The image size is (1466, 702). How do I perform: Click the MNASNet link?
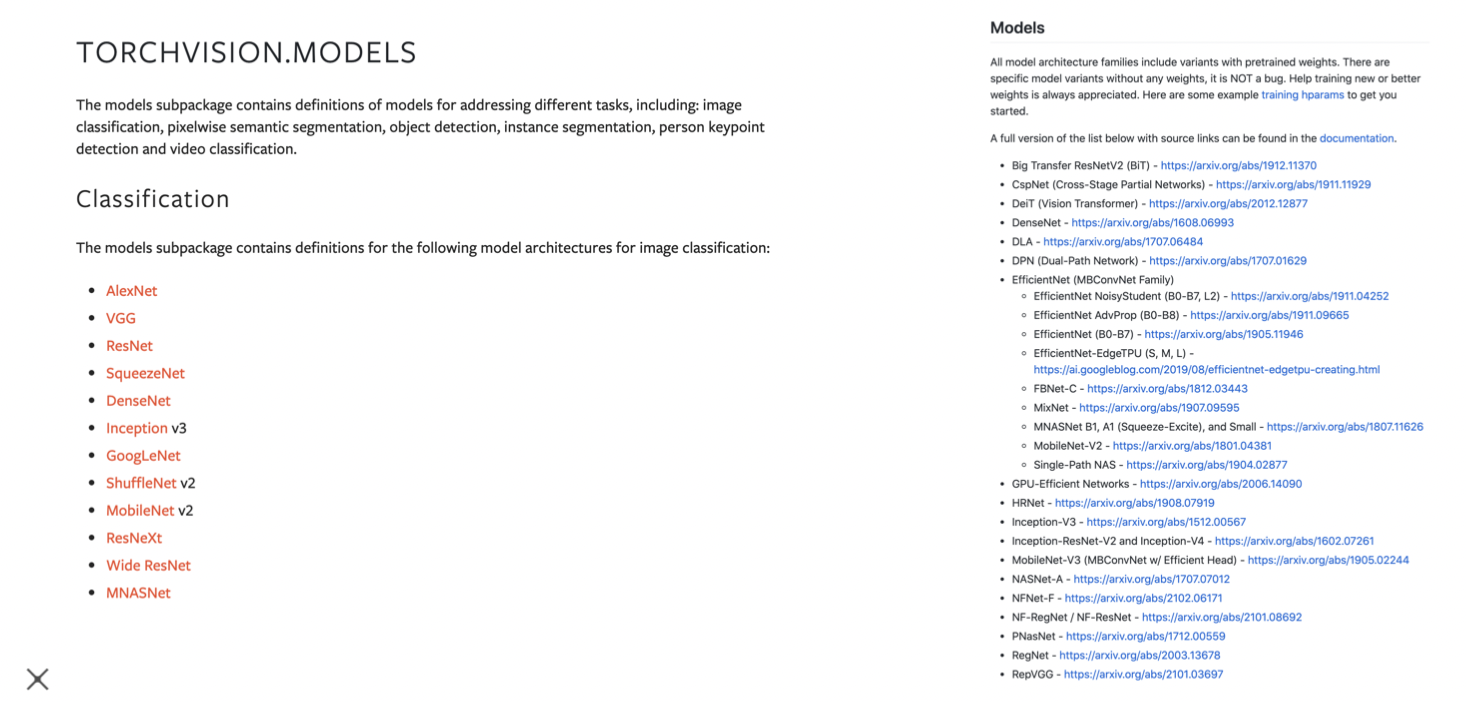pos(138,593)
